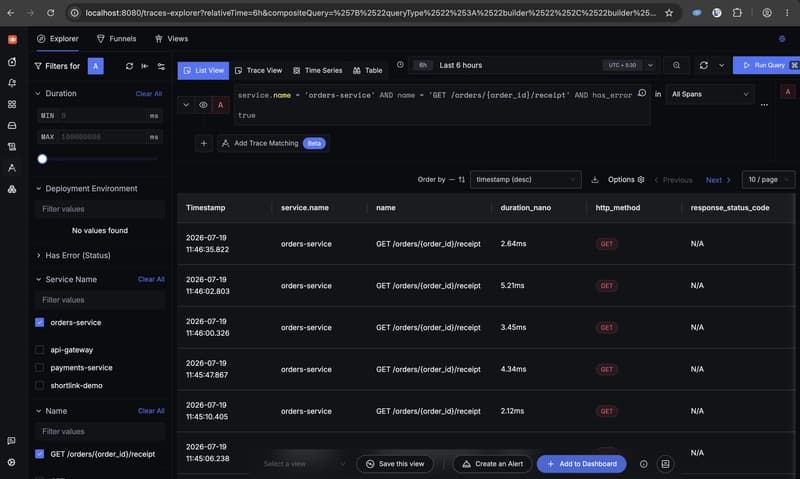Click Add Trace Matching button
Image resolution: width=800 pixels, height=479 pixels.
273,143
